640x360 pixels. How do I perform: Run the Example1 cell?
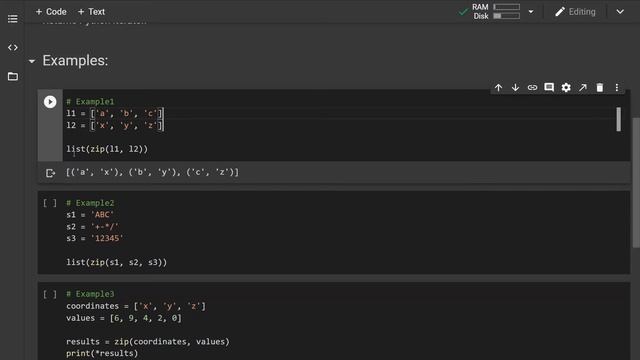click(50, 102)
